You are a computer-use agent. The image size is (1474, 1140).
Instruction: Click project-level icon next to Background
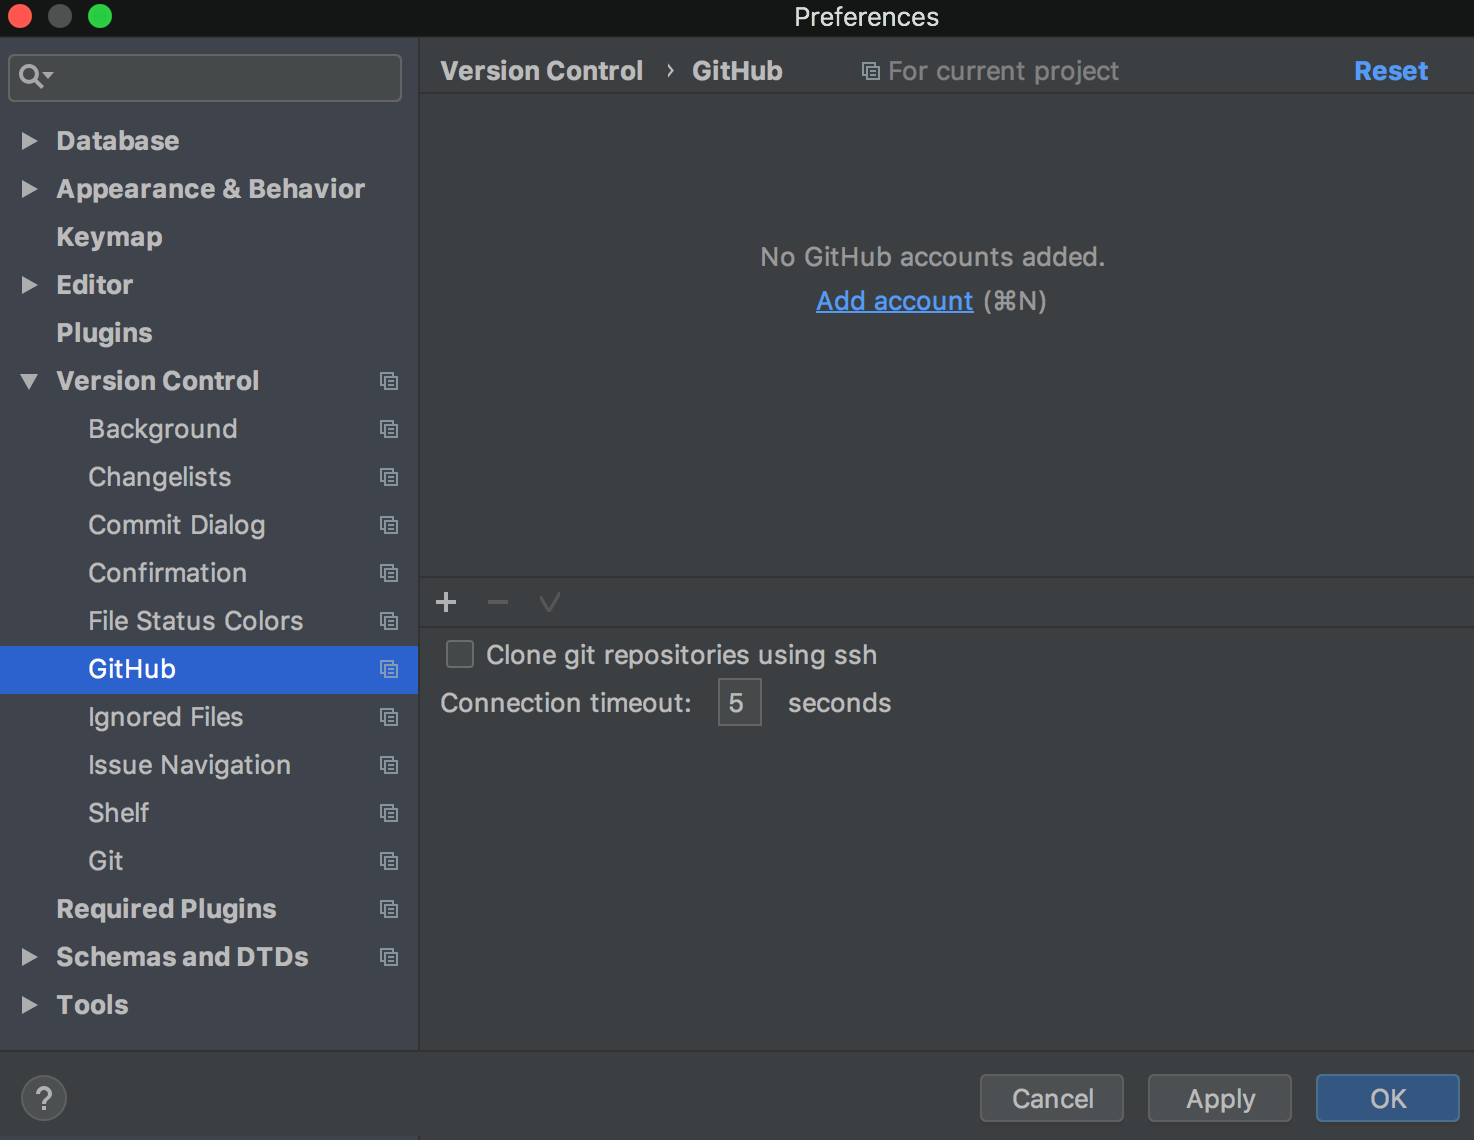click(x=389, y=429)
